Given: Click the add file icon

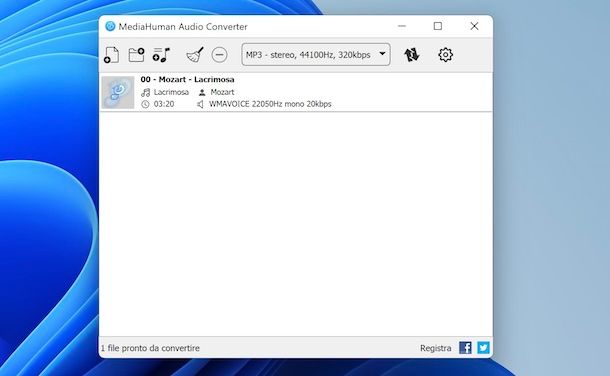Looking at the screenshot, I should click(x=111, y=55).
